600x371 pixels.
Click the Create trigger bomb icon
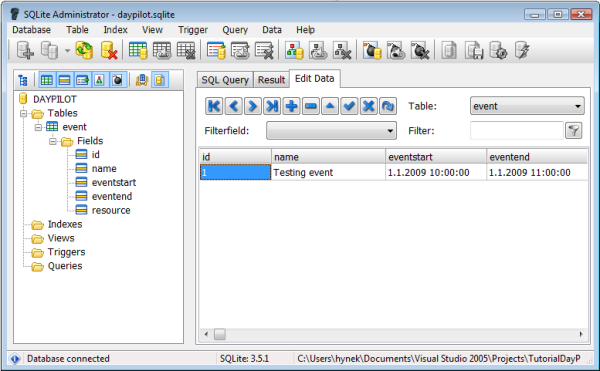tap(372, 50)
